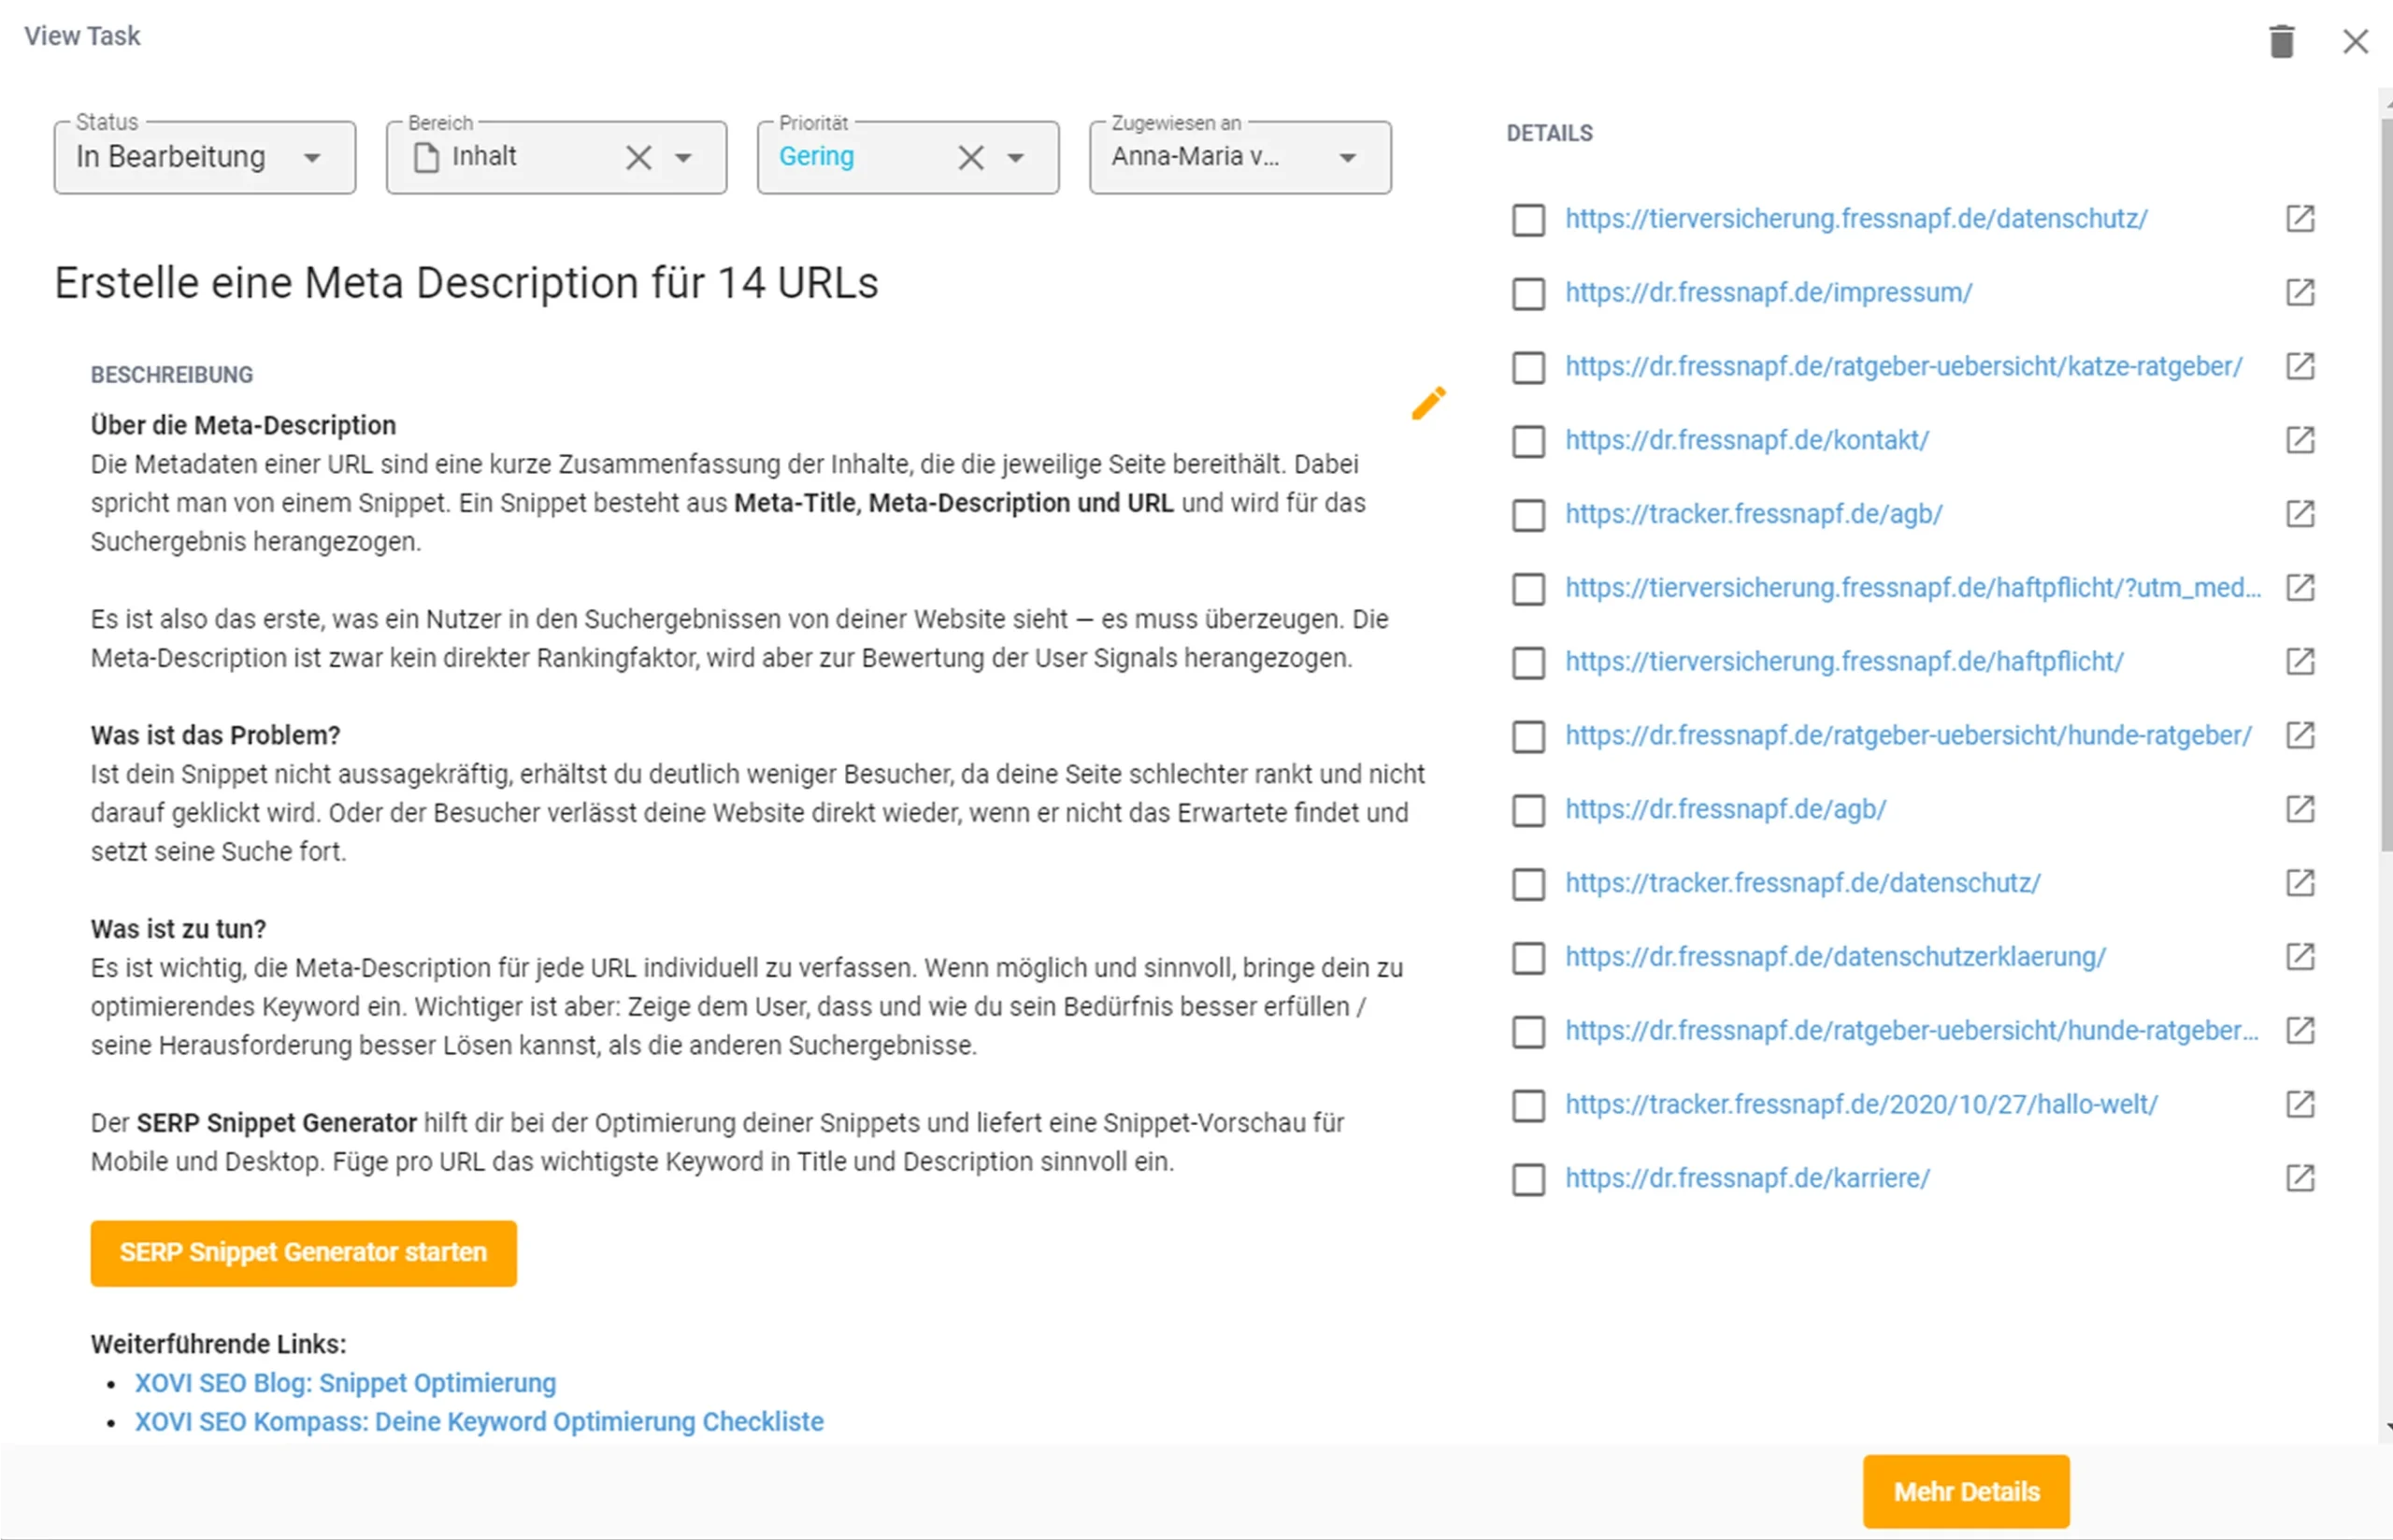This screenshot has height=1540, width=2393.
Task: Open XOVI SEO Blog Snippet Optimierung link
Action: 345,1383
